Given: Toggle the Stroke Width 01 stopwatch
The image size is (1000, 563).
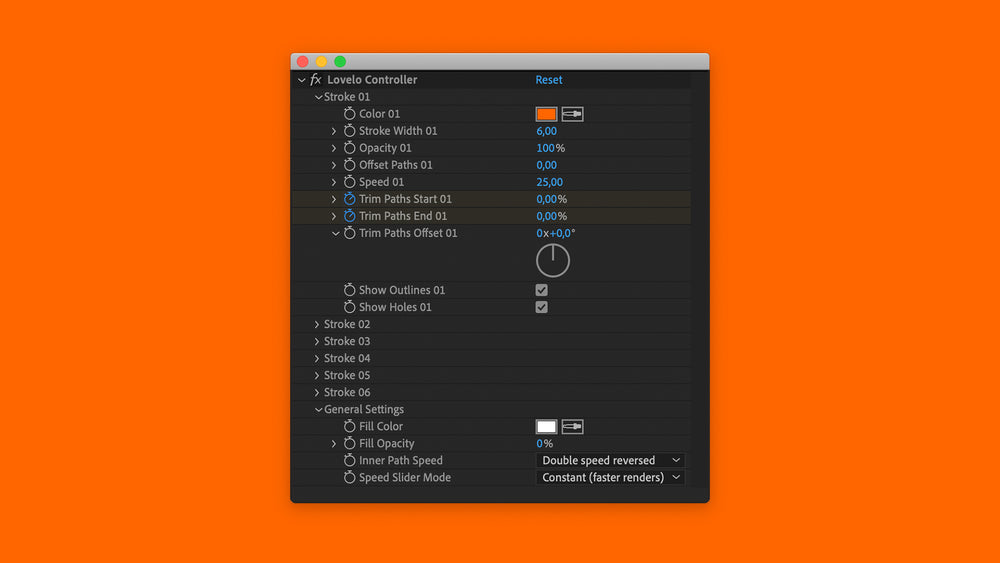Looking at the screenshot, I should pos(349,131).
